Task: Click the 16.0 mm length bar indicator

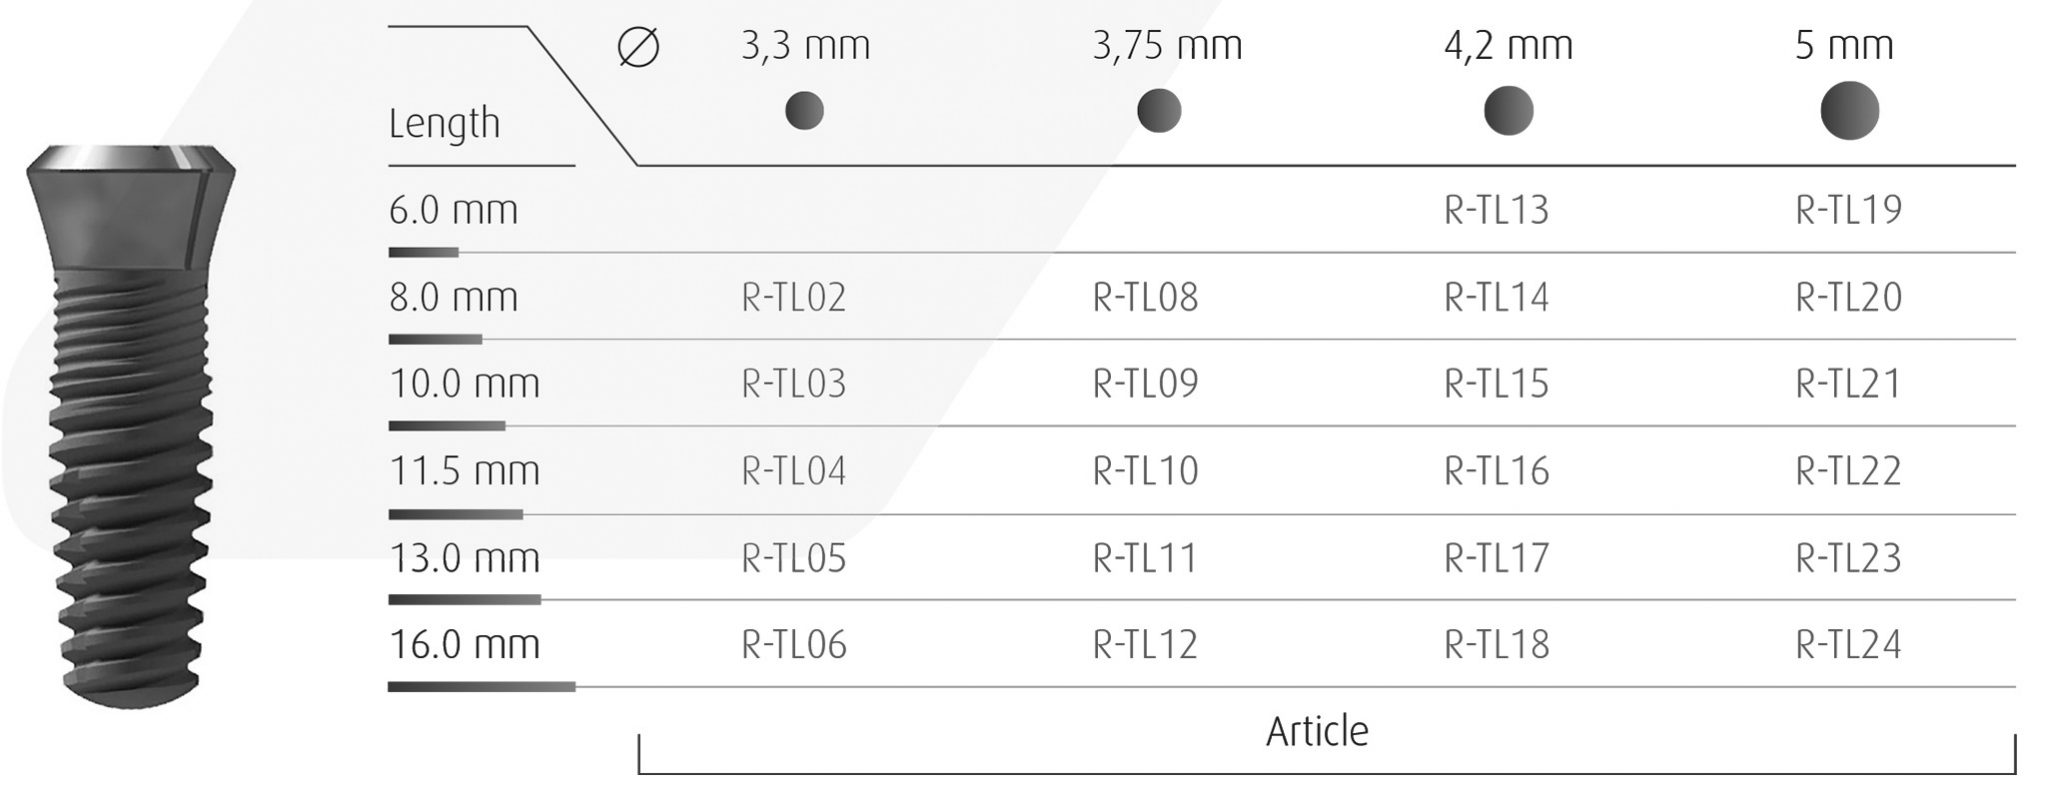Action: [481, 687]
